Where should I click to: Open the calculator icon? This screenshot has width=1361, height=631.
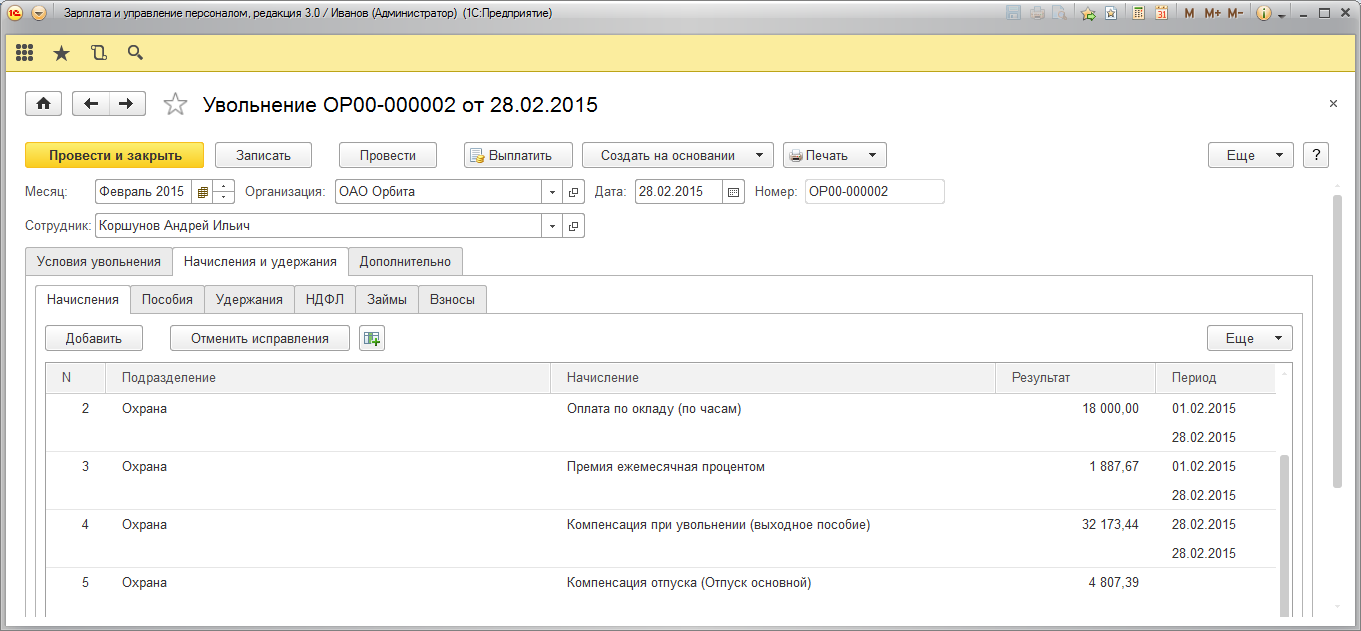tap(1138, 14)
